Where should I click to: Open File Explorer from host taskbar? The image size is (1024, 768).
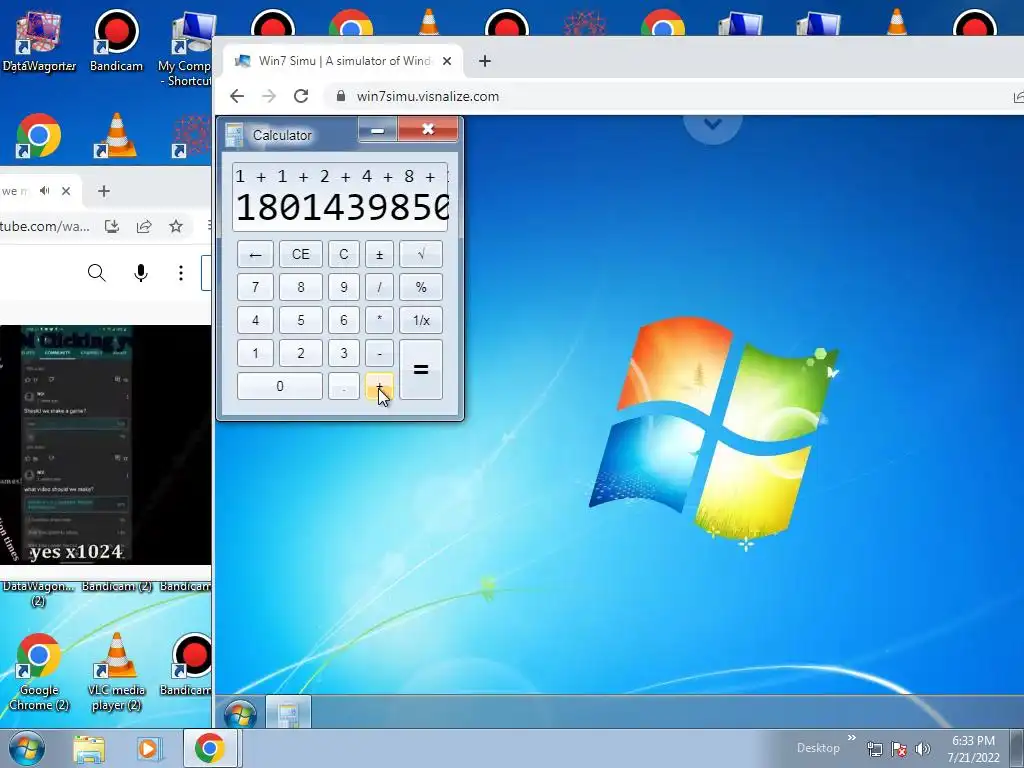coord(89,749)
